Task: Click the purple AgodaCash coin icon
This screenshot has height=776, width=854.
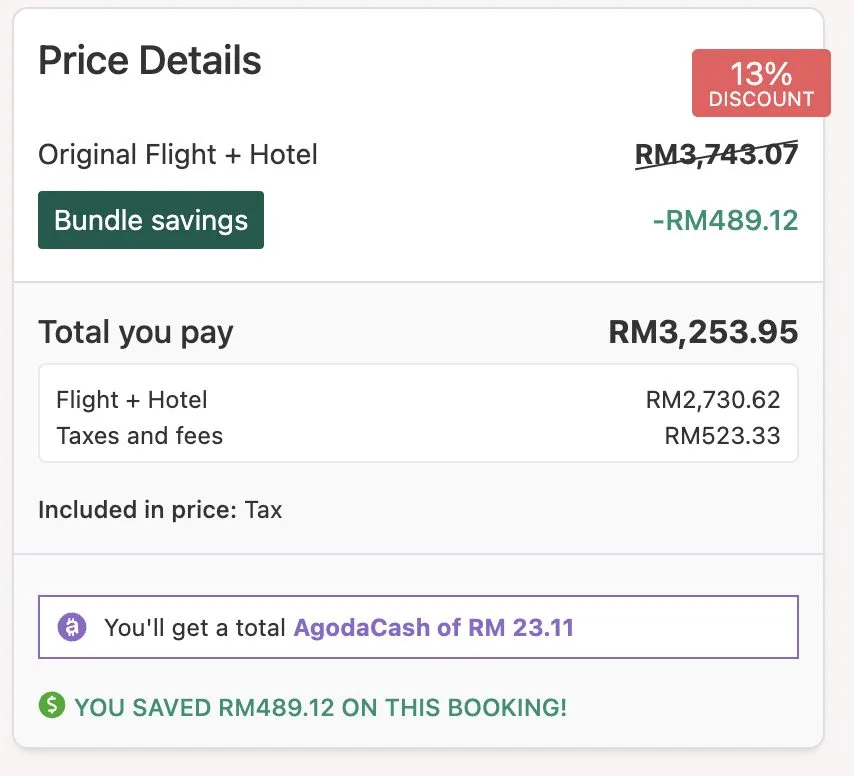Action: pyautogui.click(x=72, y=628)
